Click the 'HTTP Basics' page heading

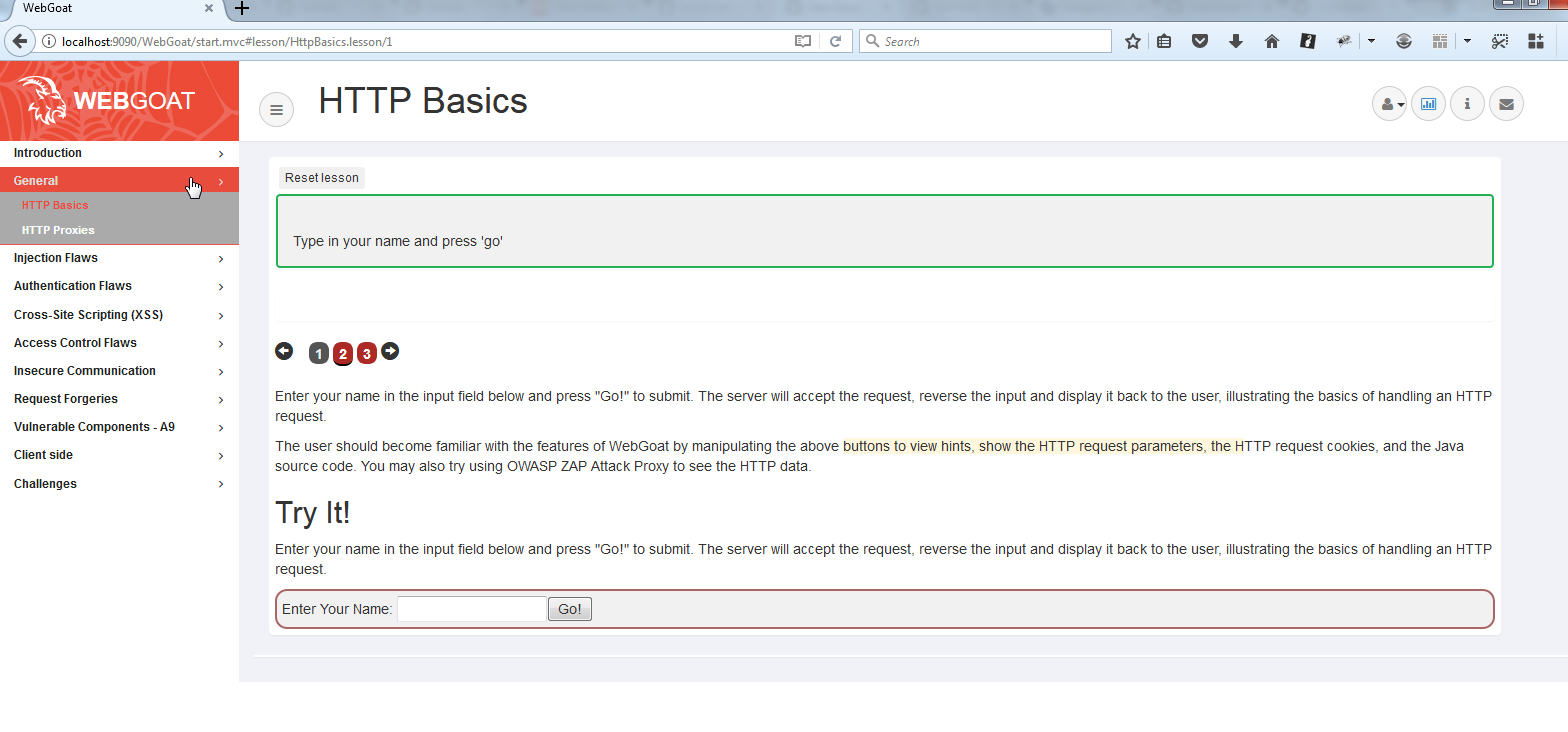click(x=423, y=101)
